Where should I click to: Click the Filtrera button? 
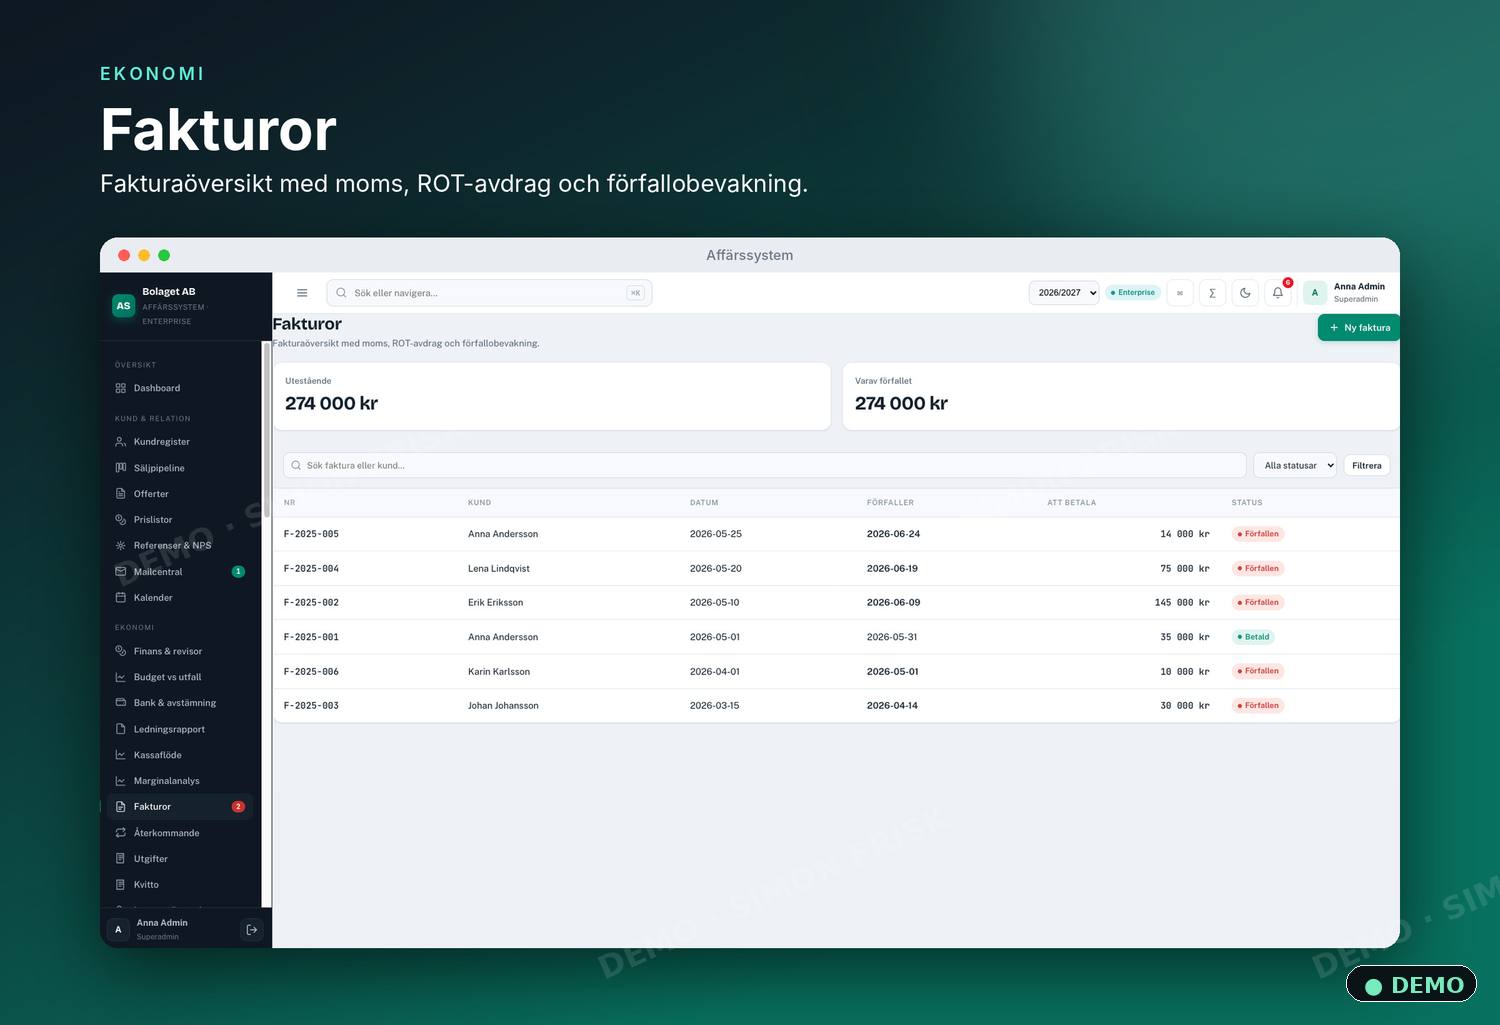tap(1366, 465)
